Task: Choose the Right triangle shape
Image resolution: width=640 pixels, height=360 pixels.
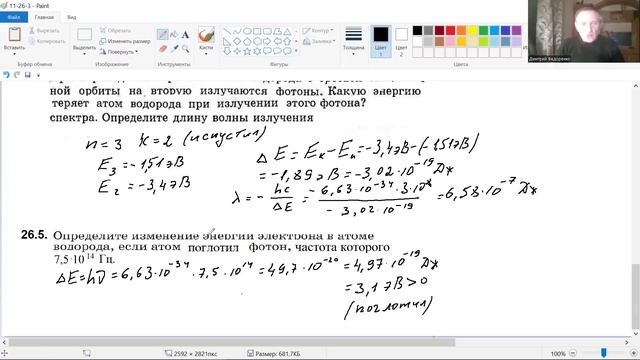Action: point(227,41)
